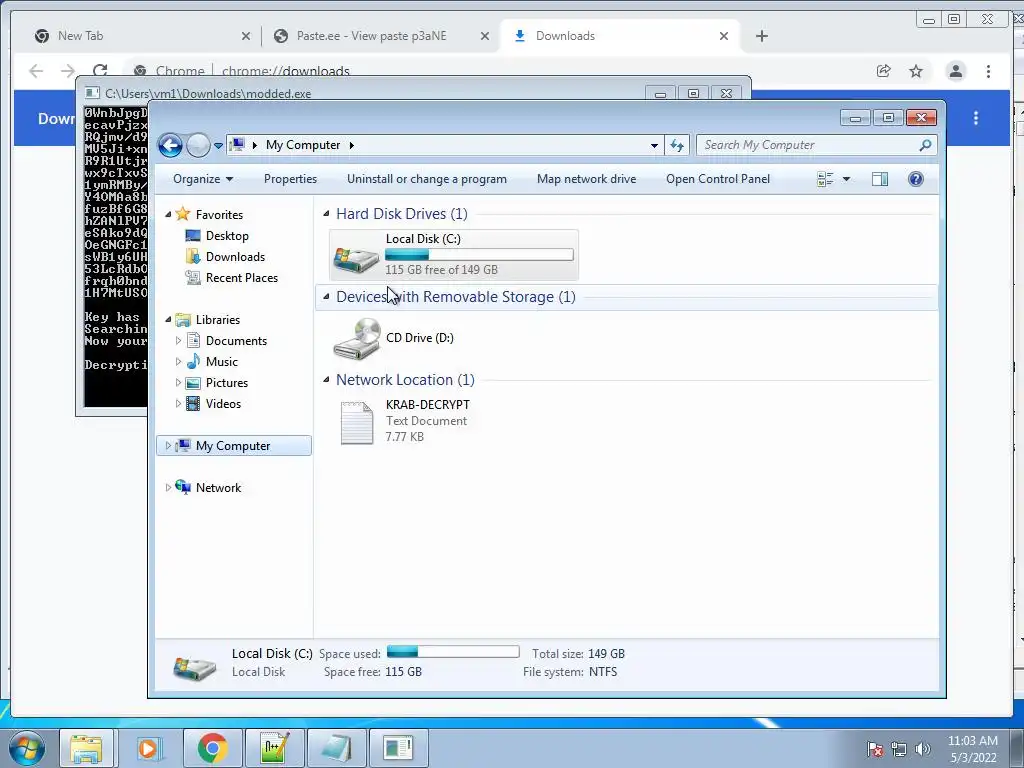This screenshot has height=768, width=1024.
Task: Select Network in navigation pane
Action: [x=218, y=487]
